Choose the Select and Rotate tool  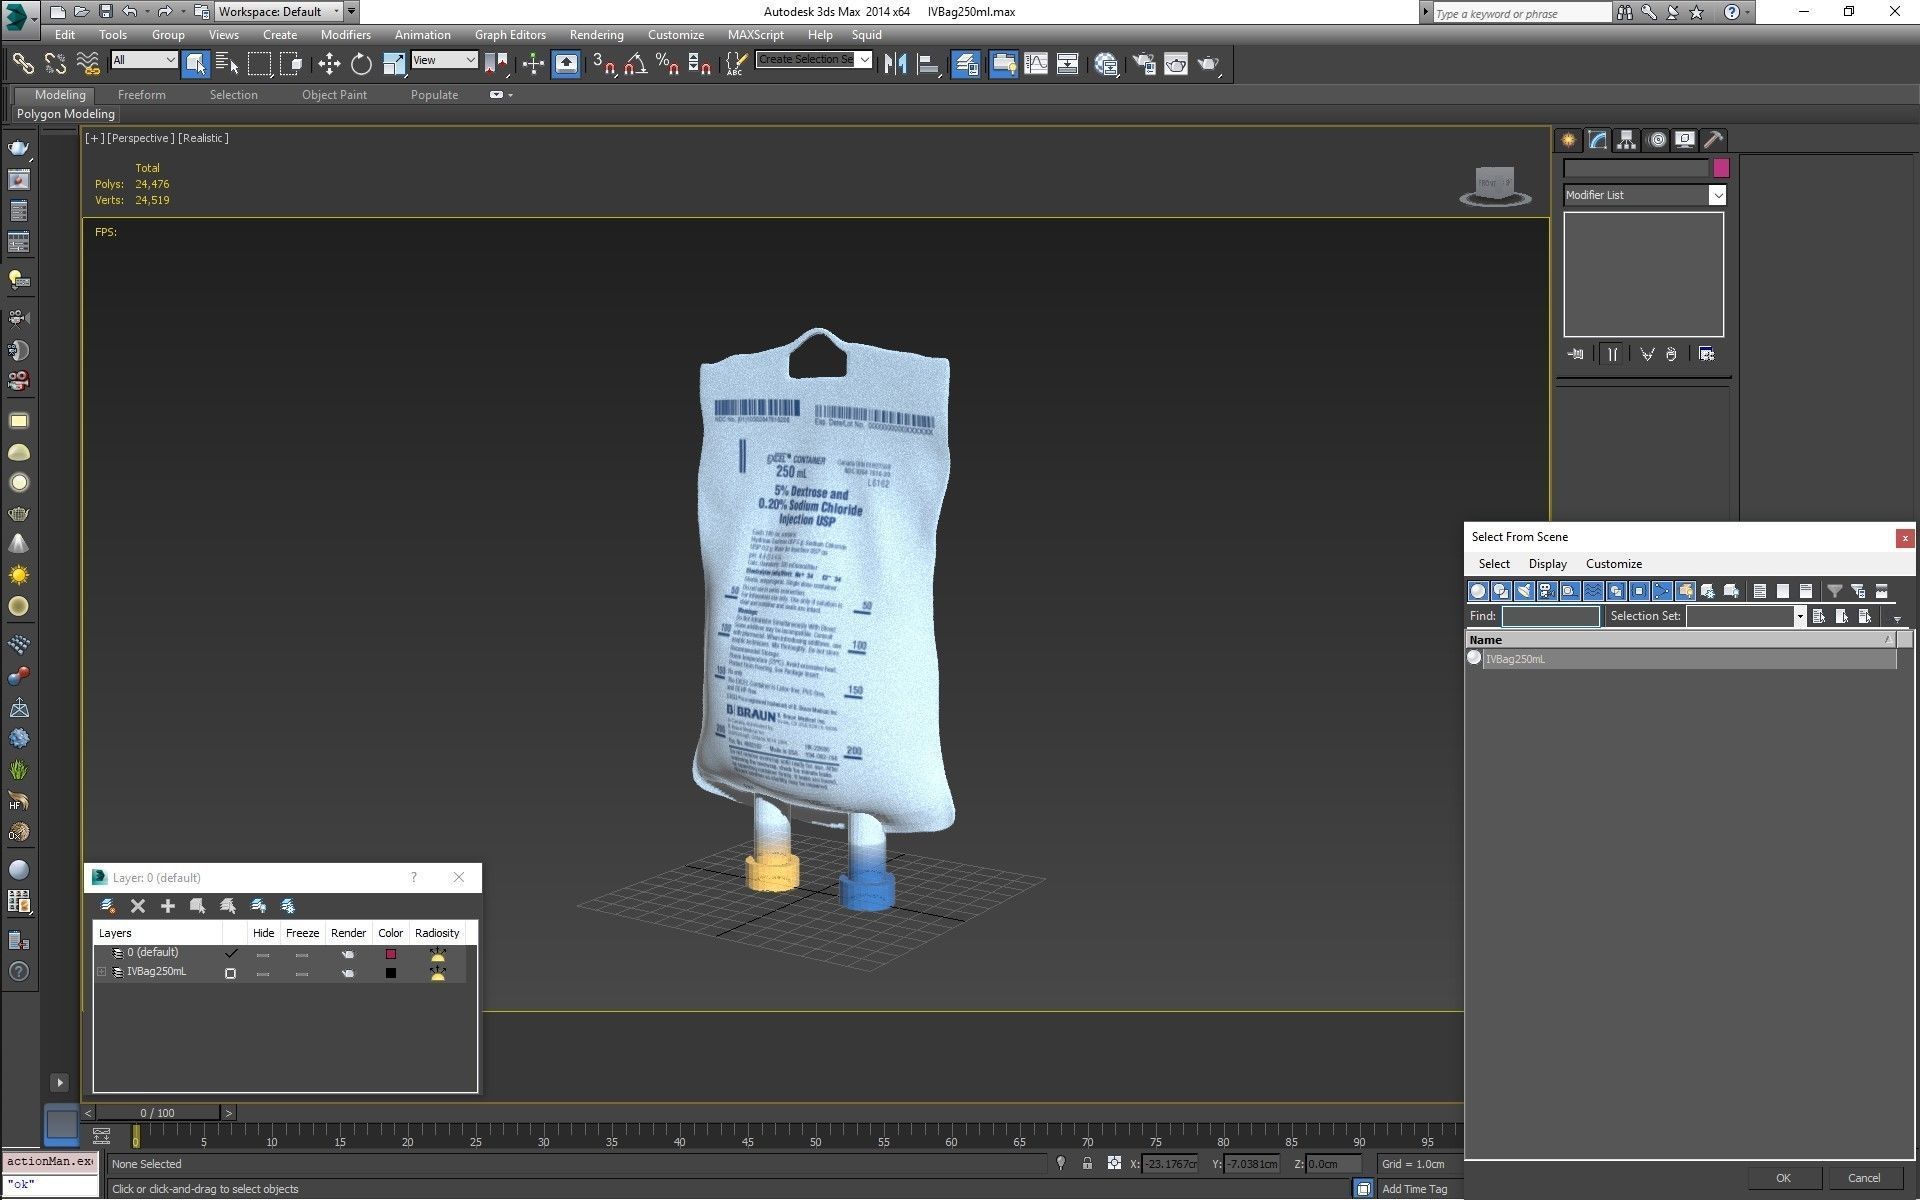(x=361, y=64)
